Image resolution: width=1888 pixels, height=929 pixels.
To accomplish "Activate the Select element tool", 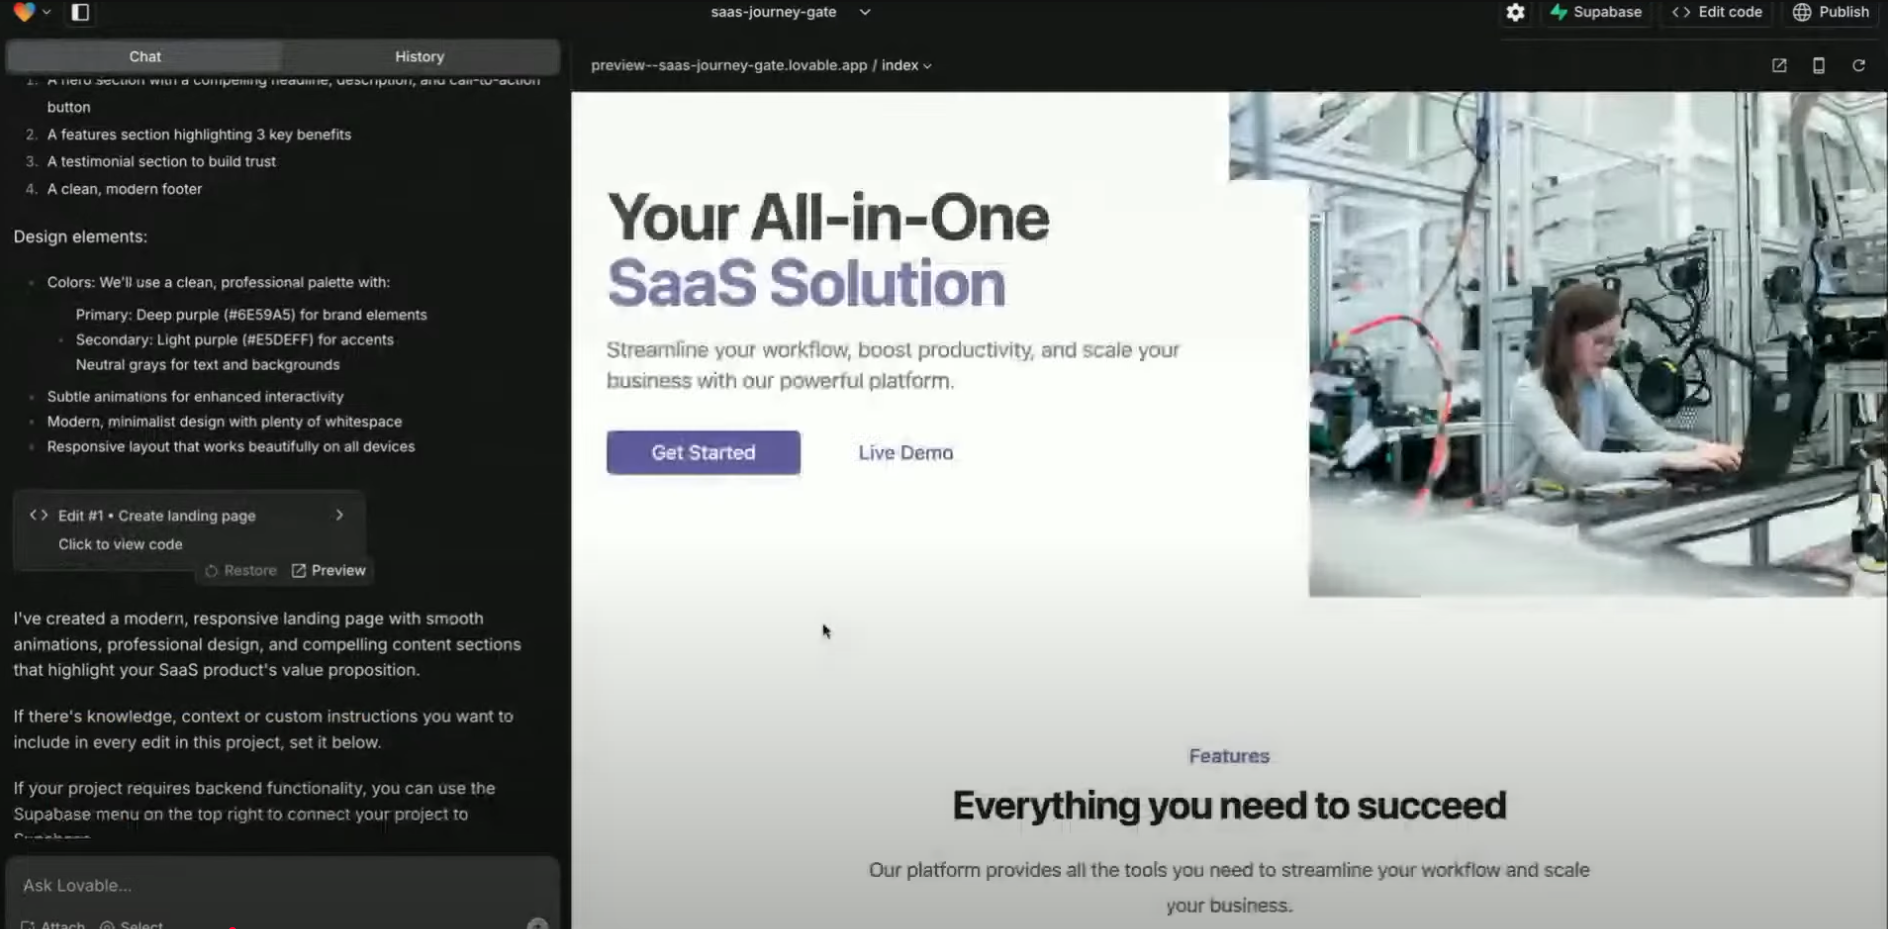I will (x=133, y=925).
